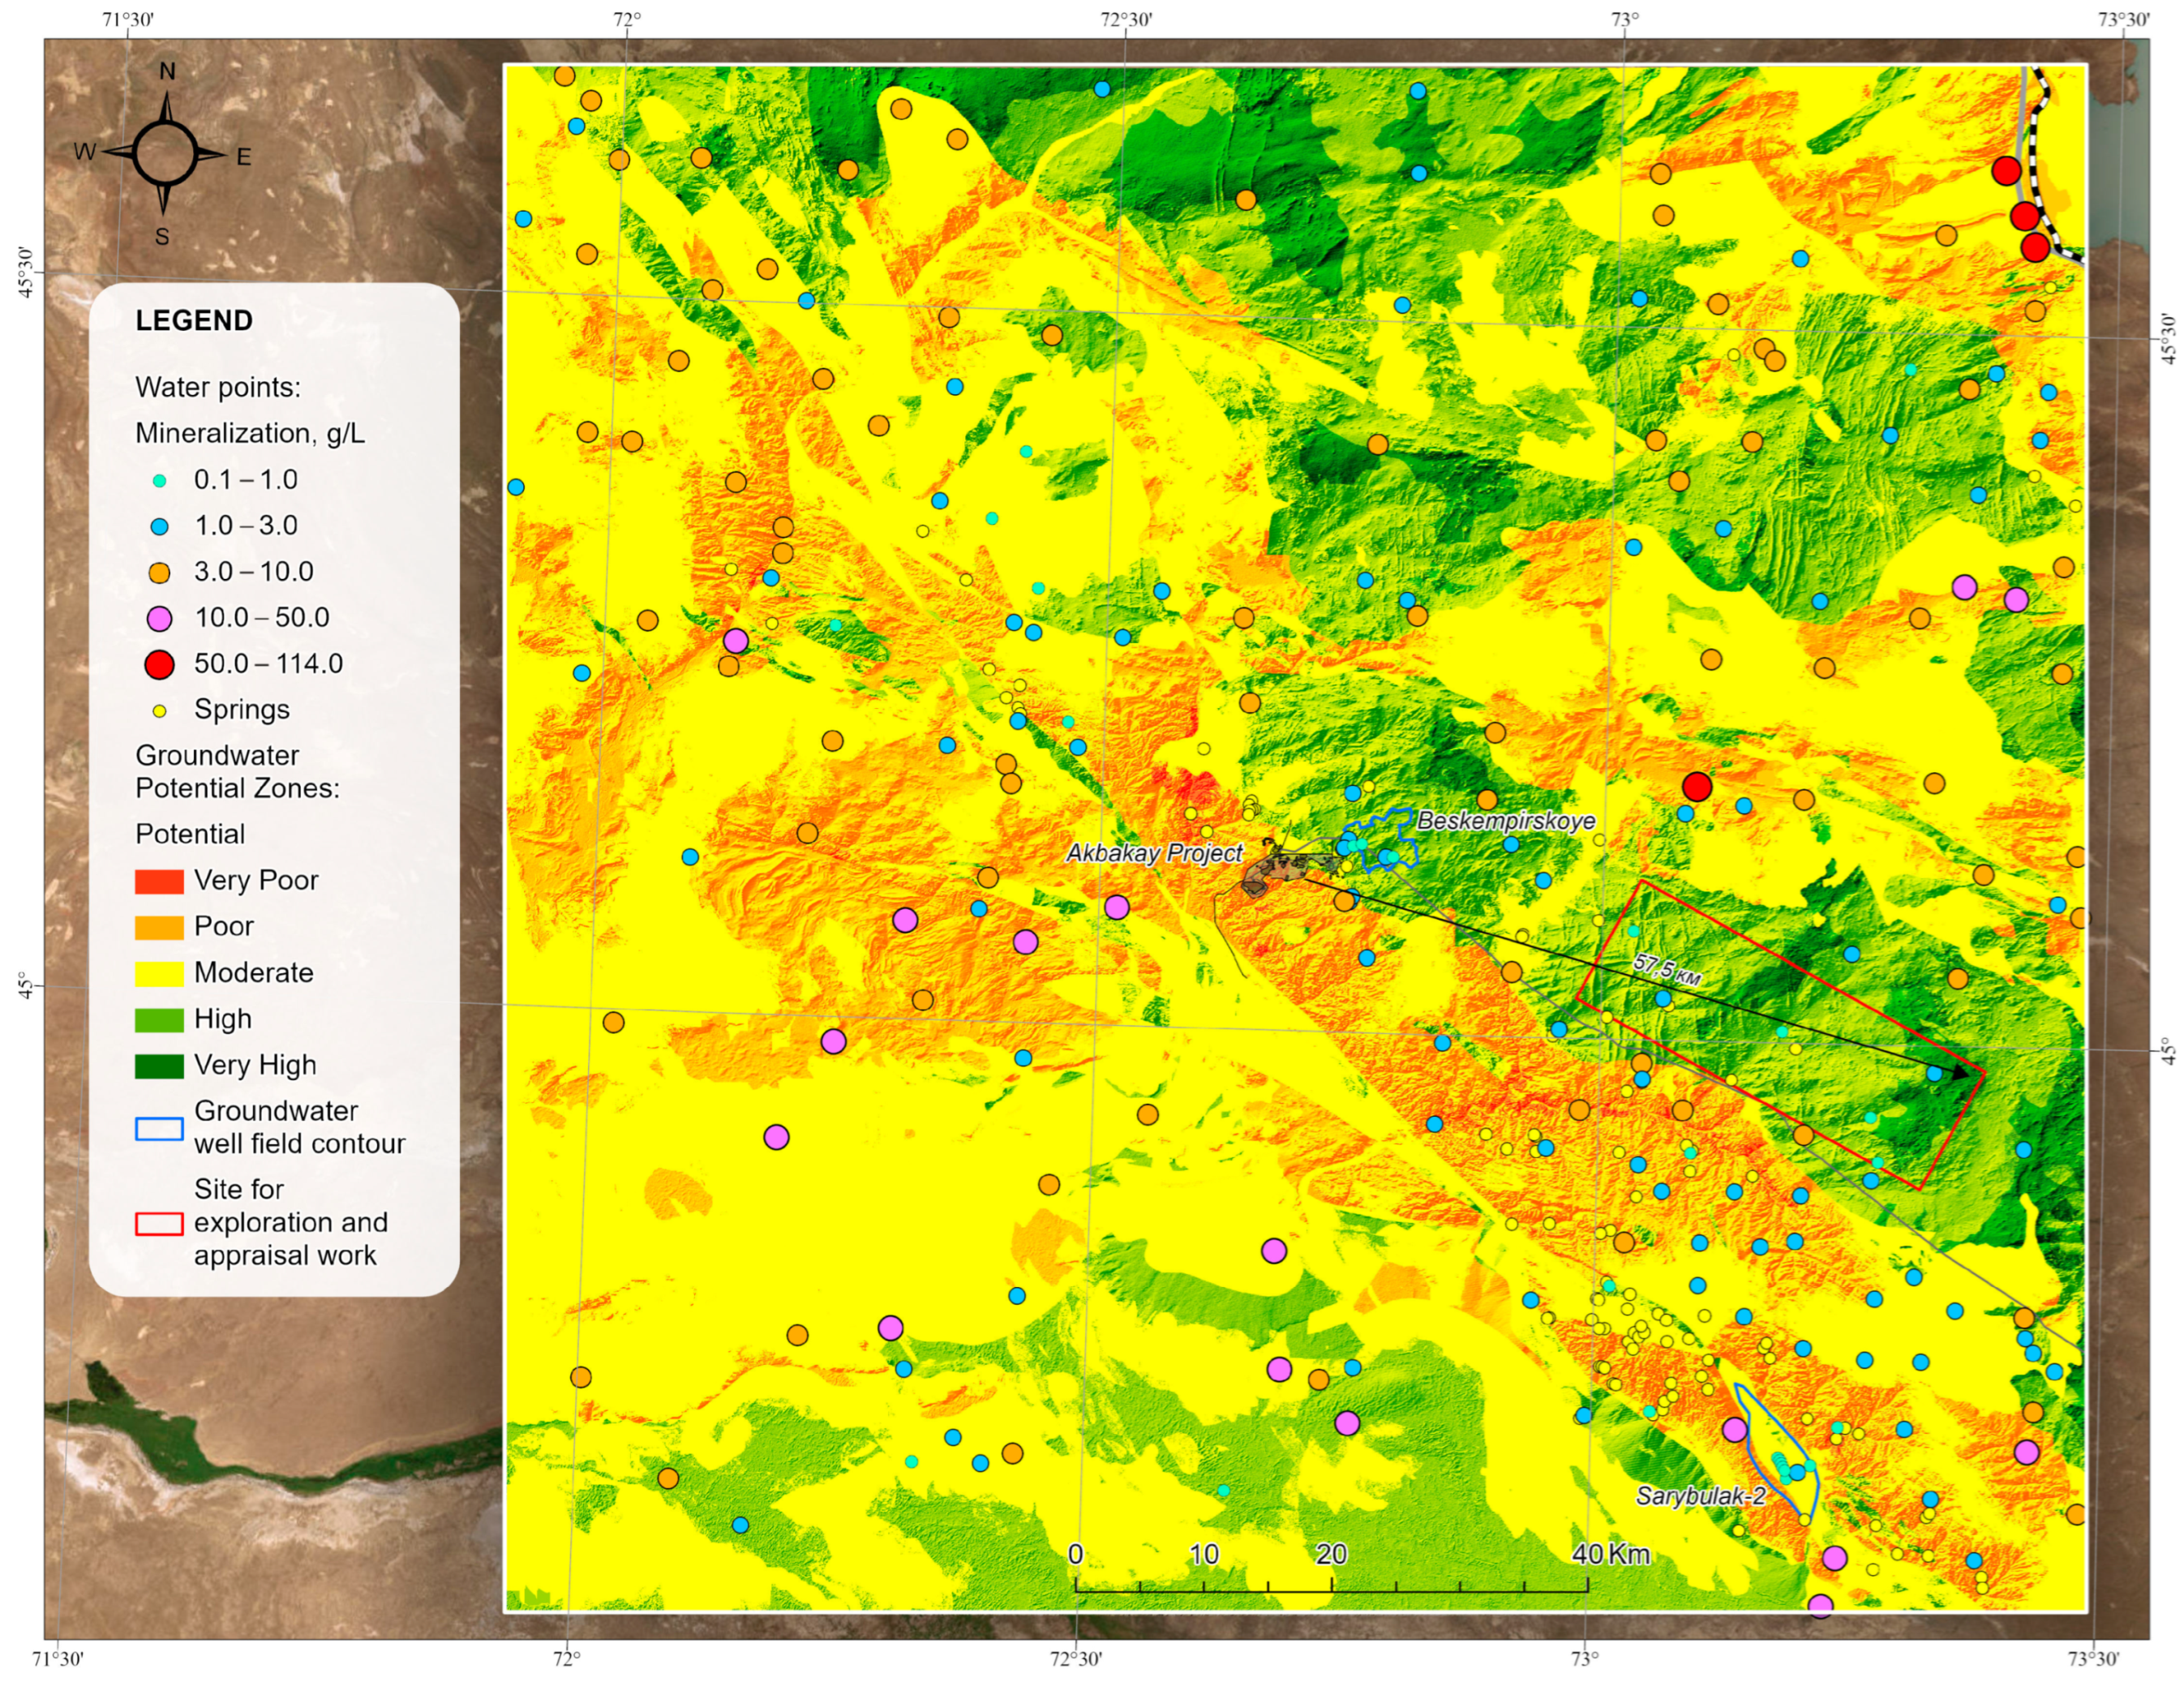Click the 1.0–3.0 blue legend circle
This screenshot has height=1682, width=2184.
coord(159,526)
